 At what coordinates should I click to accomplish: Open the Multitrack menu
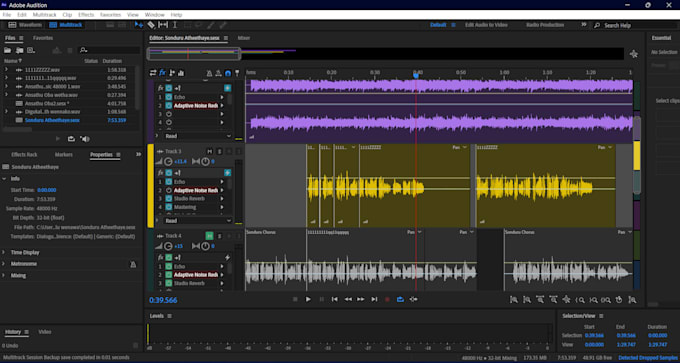(45, 15)
